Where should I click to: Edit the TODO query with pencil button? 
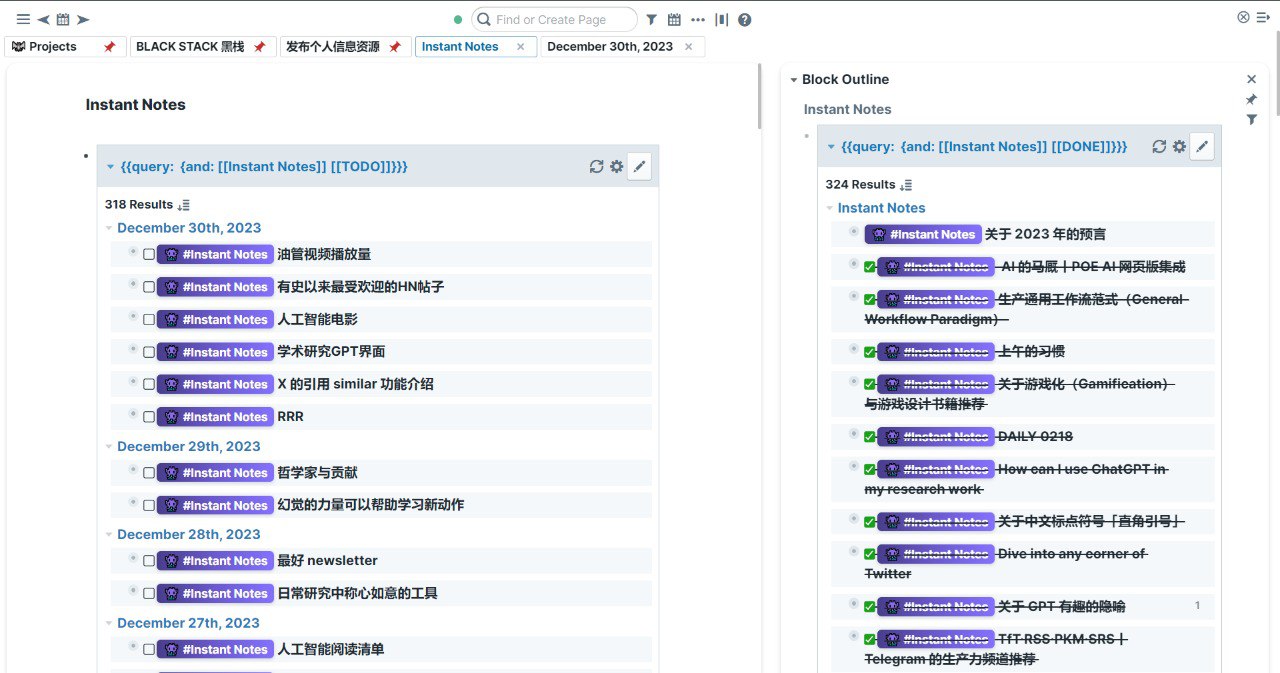click(640, 167)
